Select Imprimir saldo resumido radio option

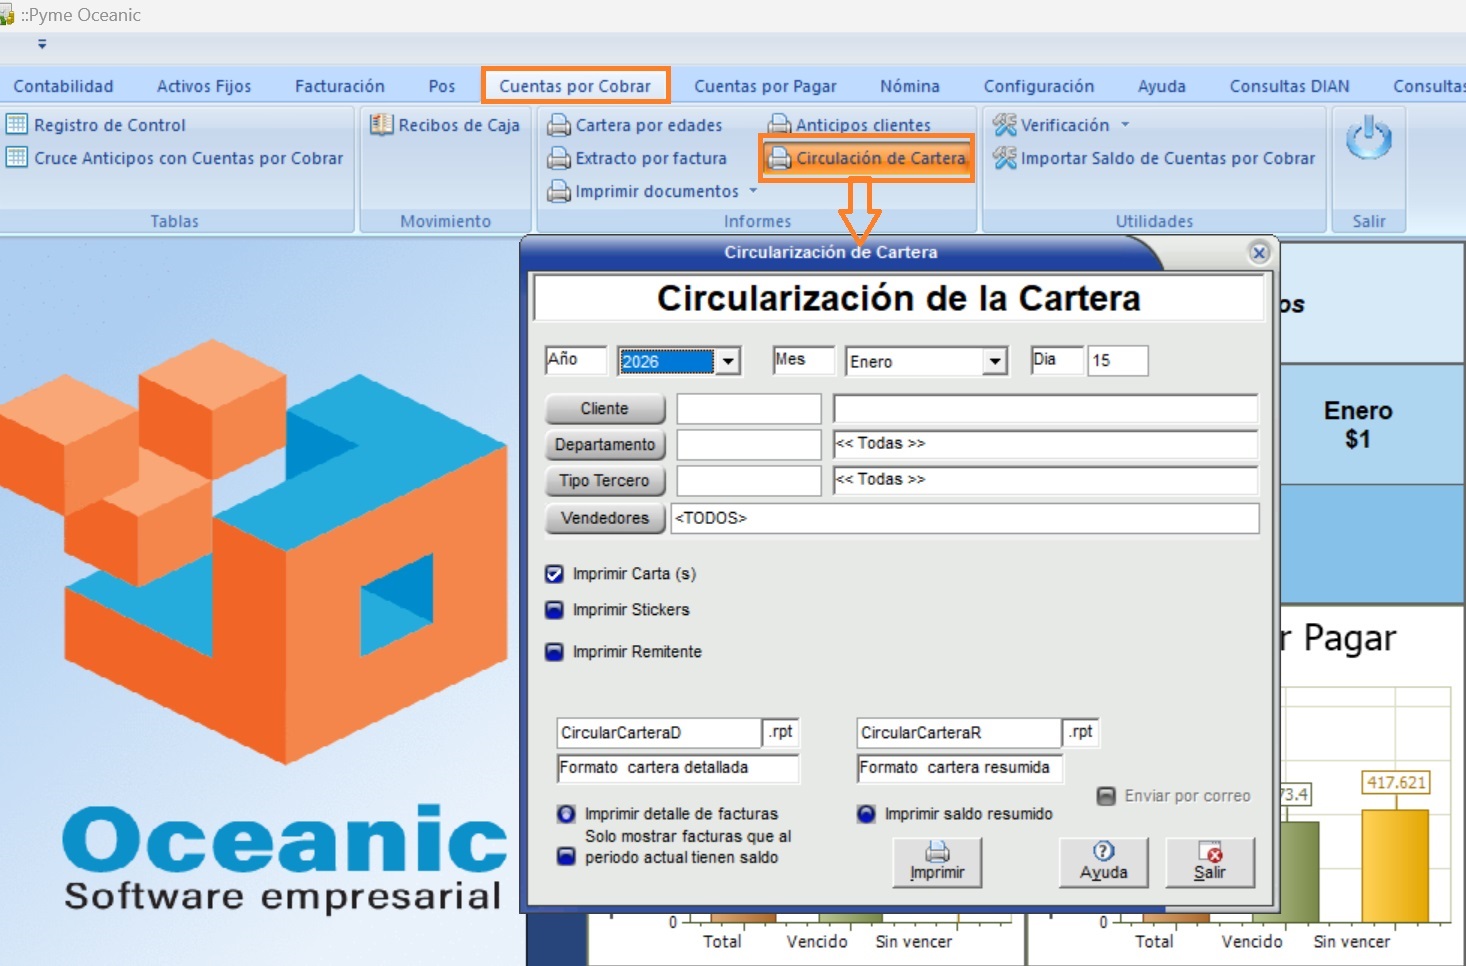(x=866, y=814)
